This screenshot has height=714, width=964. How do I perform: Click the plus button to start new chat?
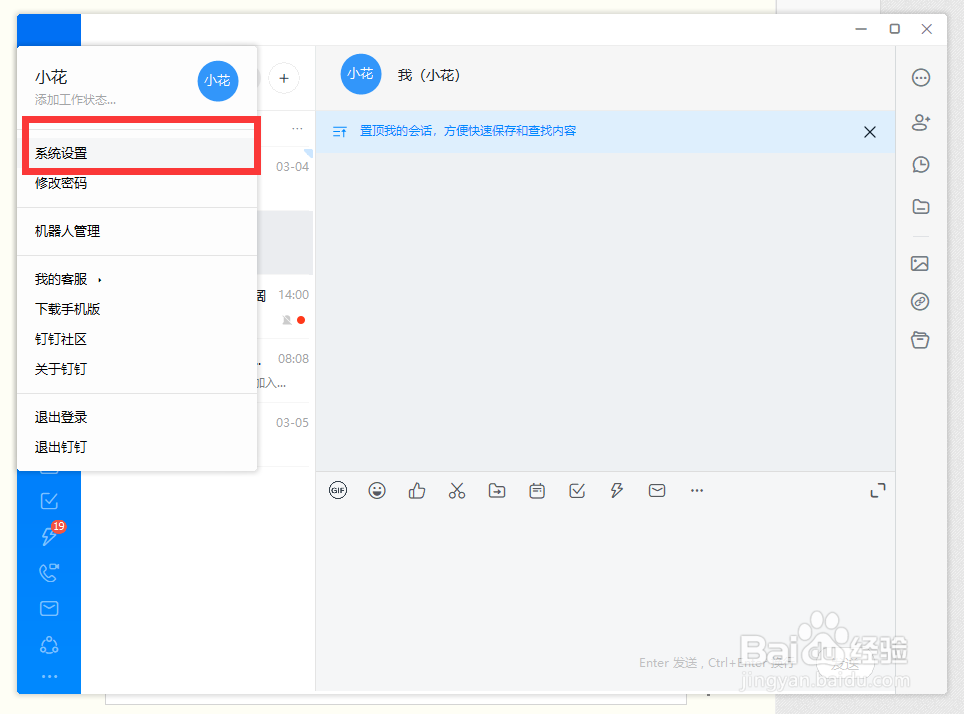[284, 78]
